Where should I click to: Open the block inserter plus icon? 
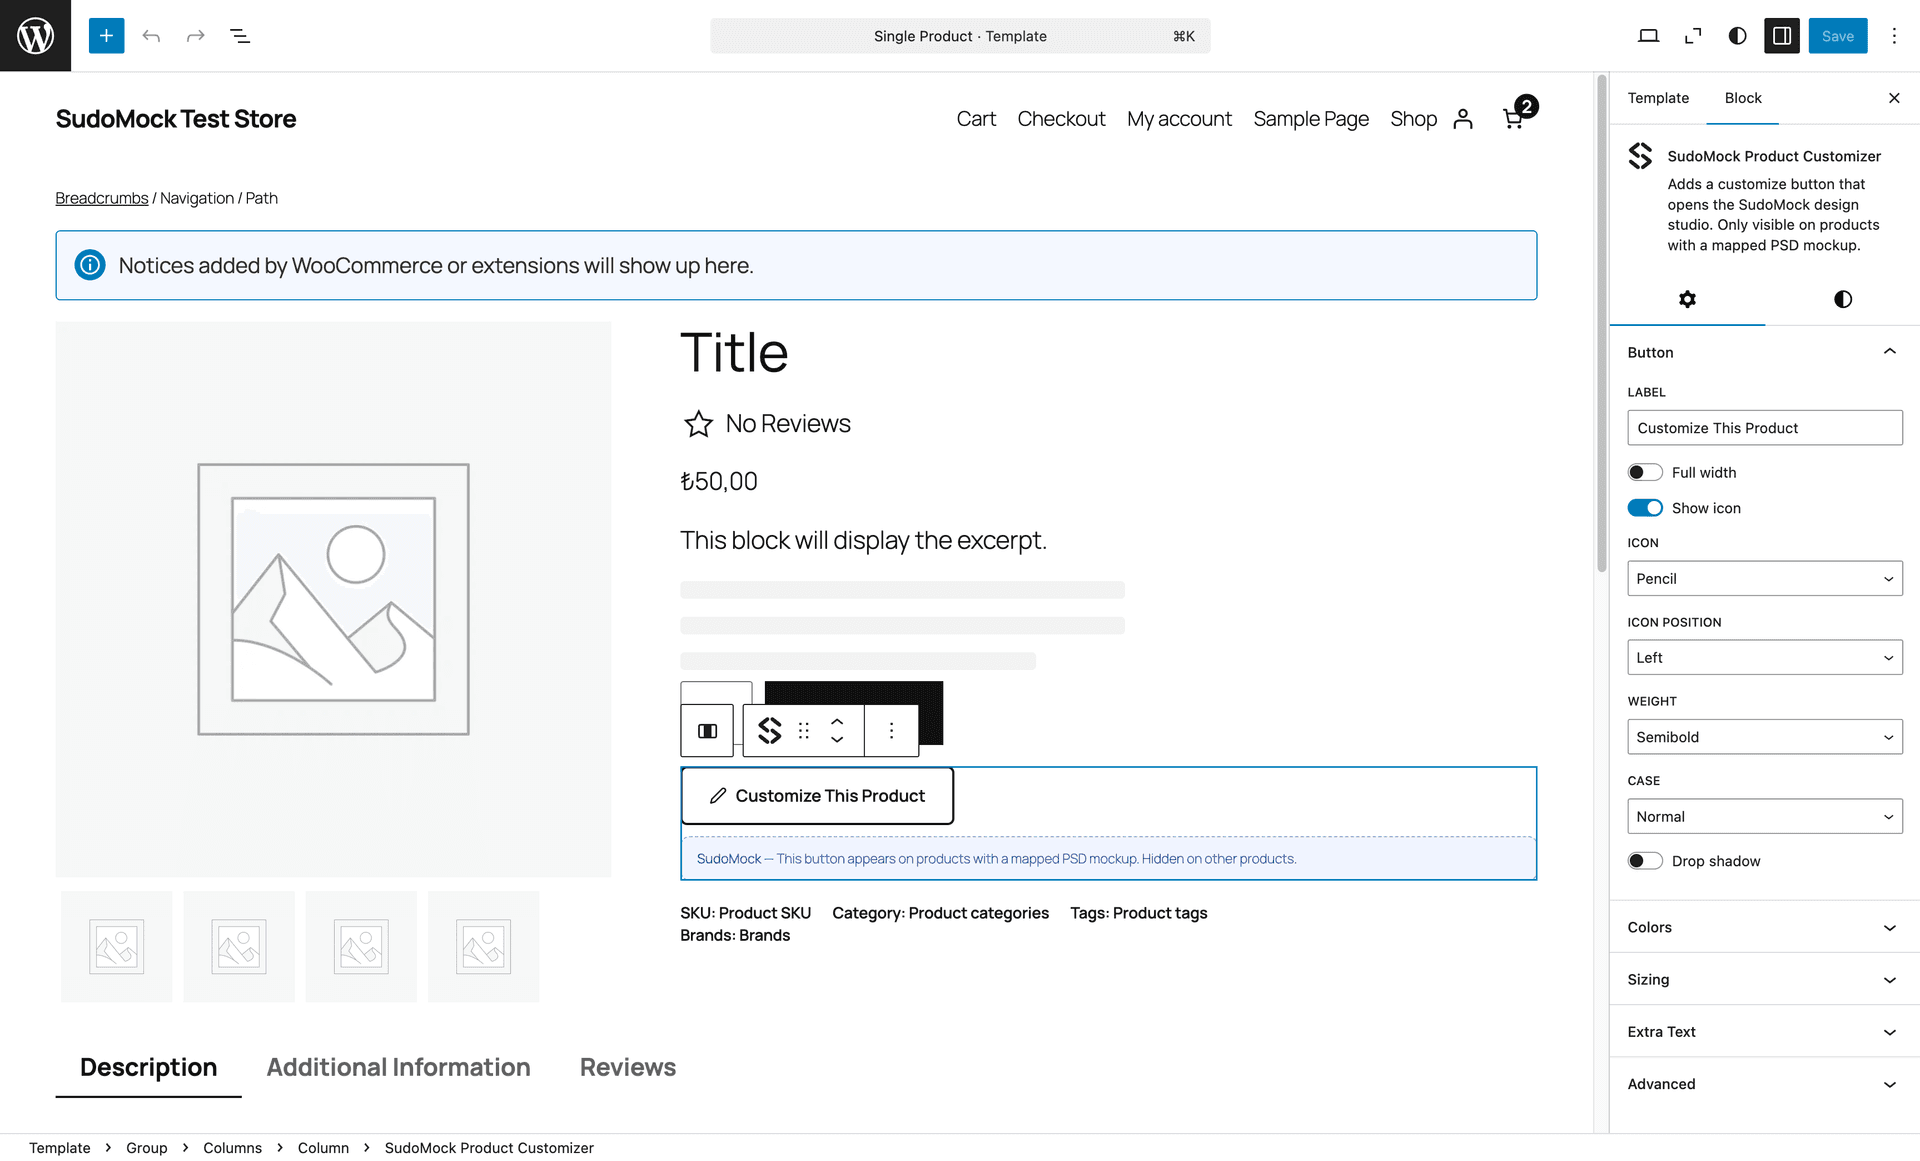click(x=106, y=35)
